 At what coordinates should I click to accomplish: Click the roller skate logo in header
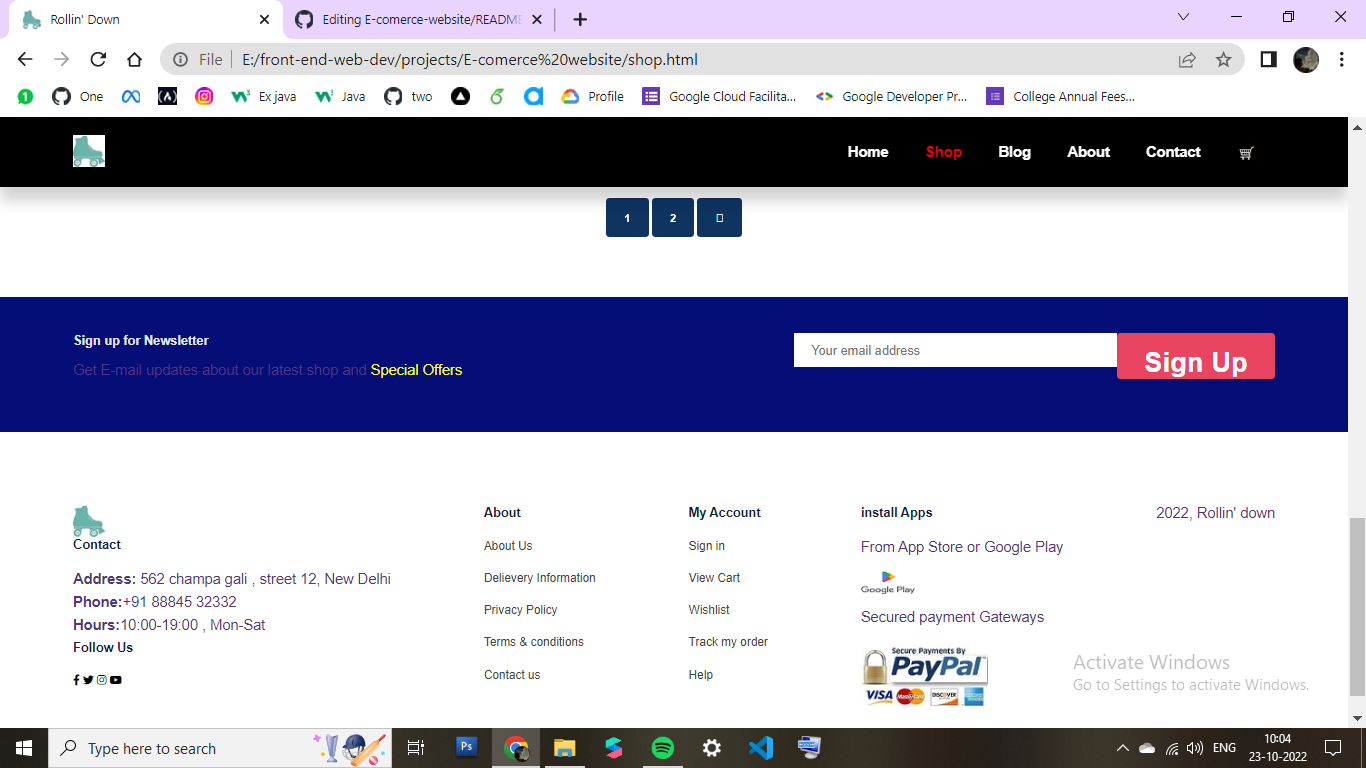[x=89, y=151]
